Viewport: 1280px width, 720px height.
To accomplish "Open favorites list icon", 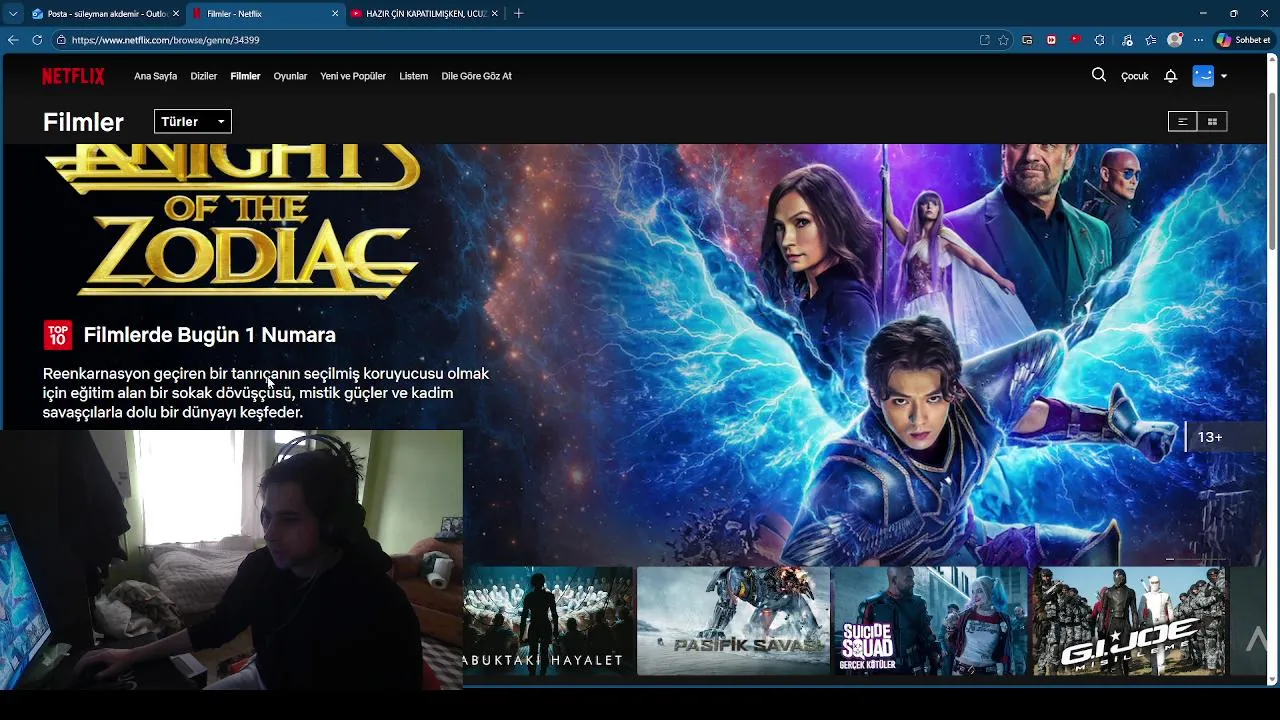I will pos(1151,40).
